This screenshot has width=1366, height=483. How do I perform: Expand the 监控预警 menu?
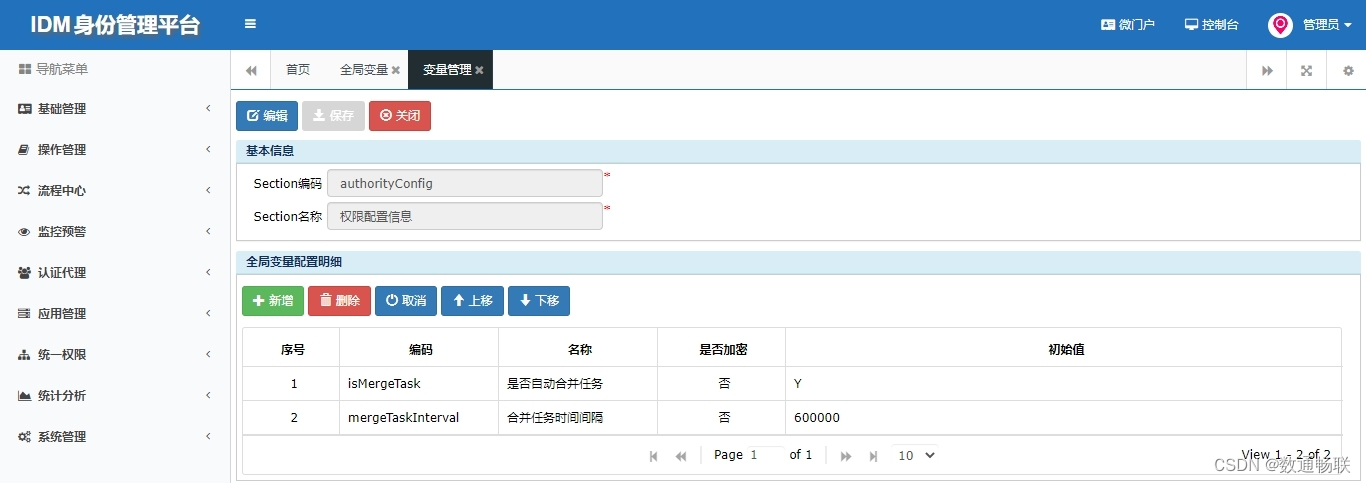[115, 232]
